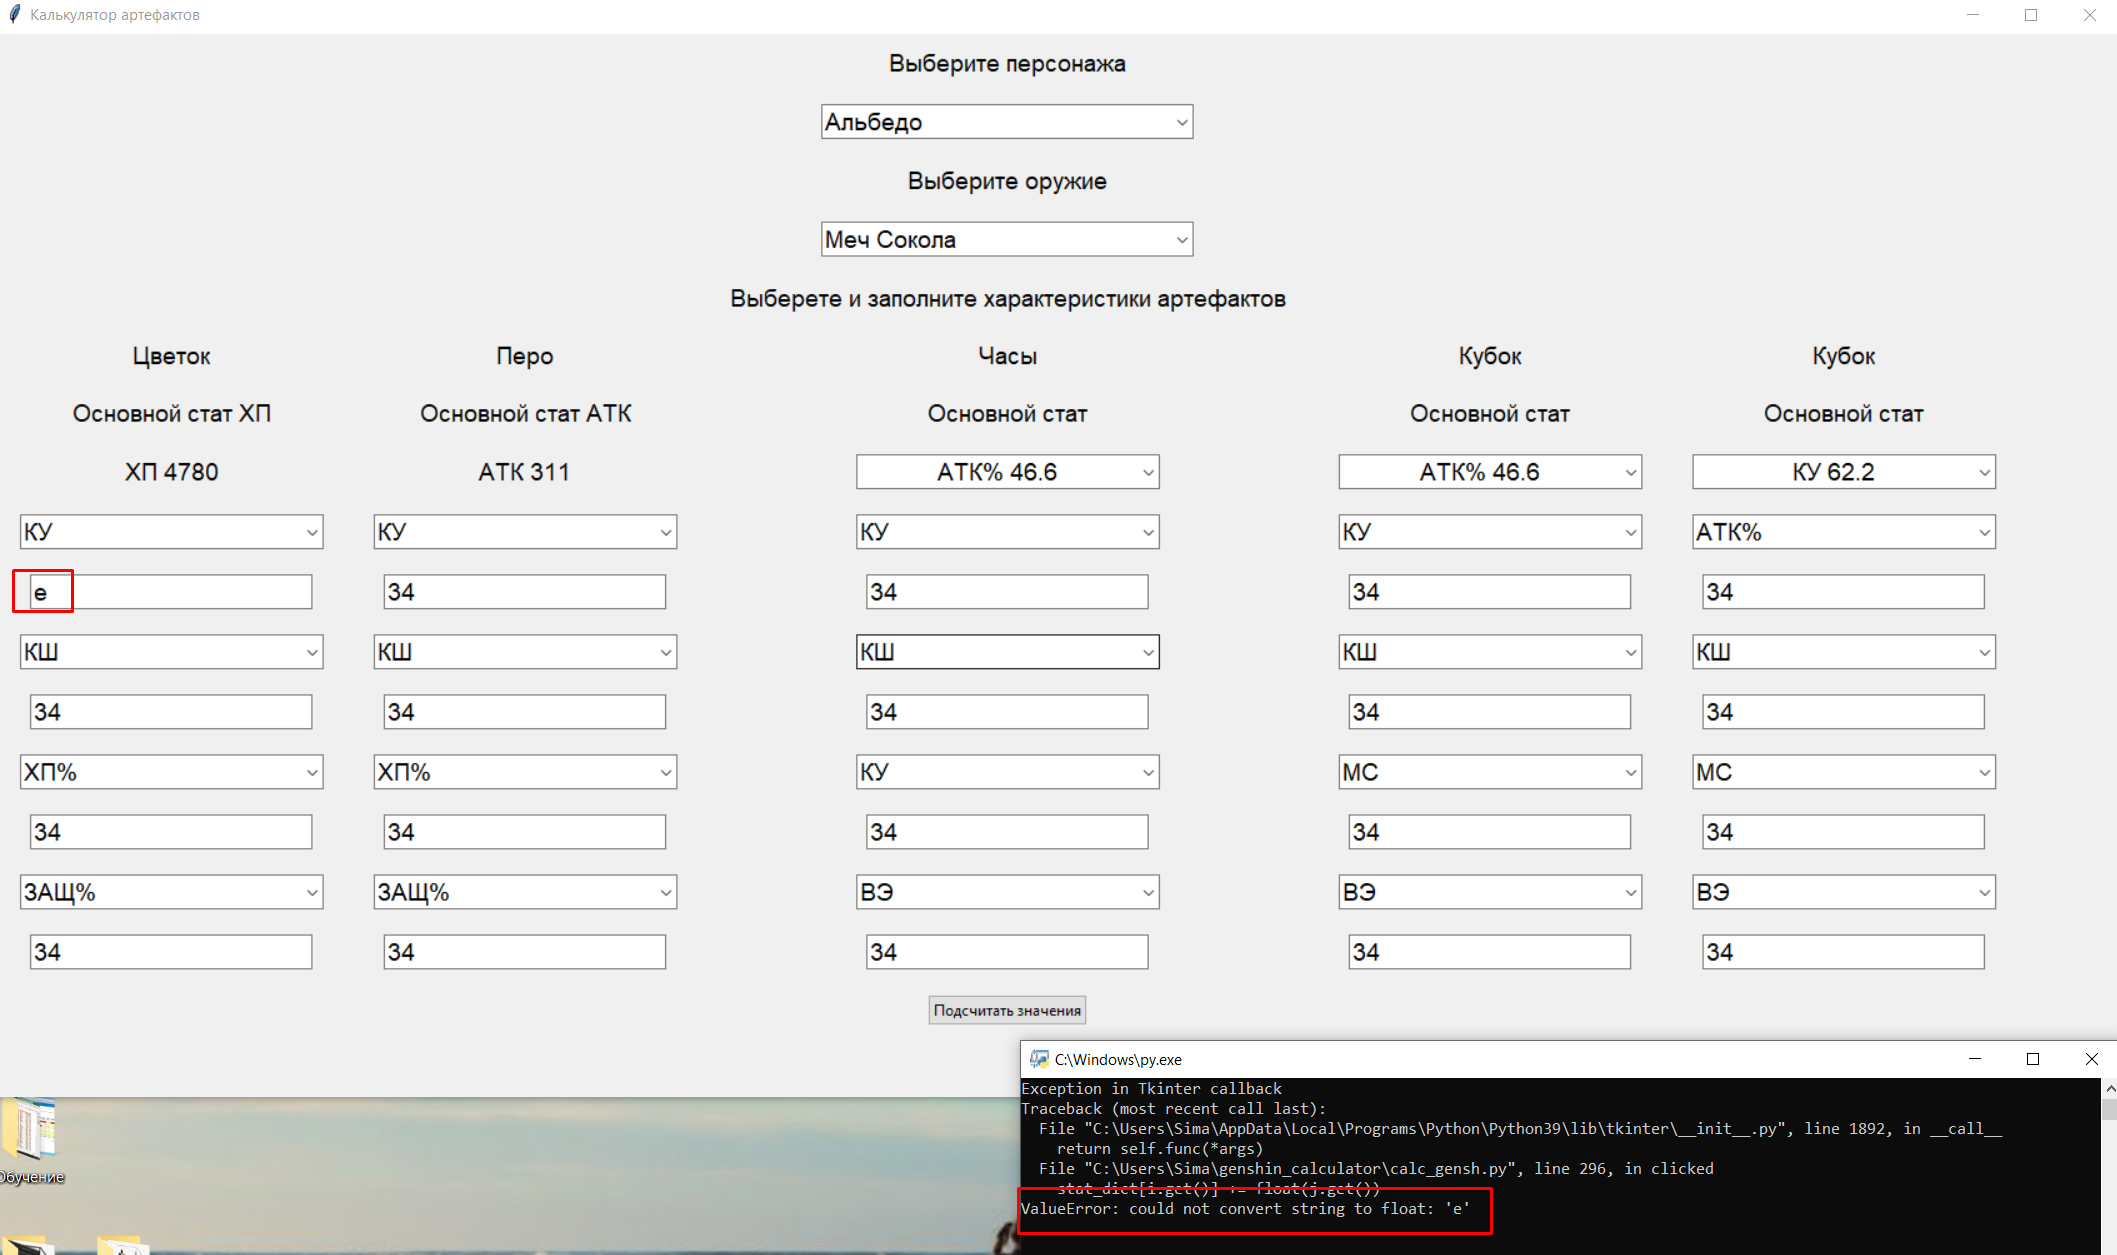Click the py.exe icon in console title bar
This screenshot has width=2117, height=1255.
(1036, 1058)
